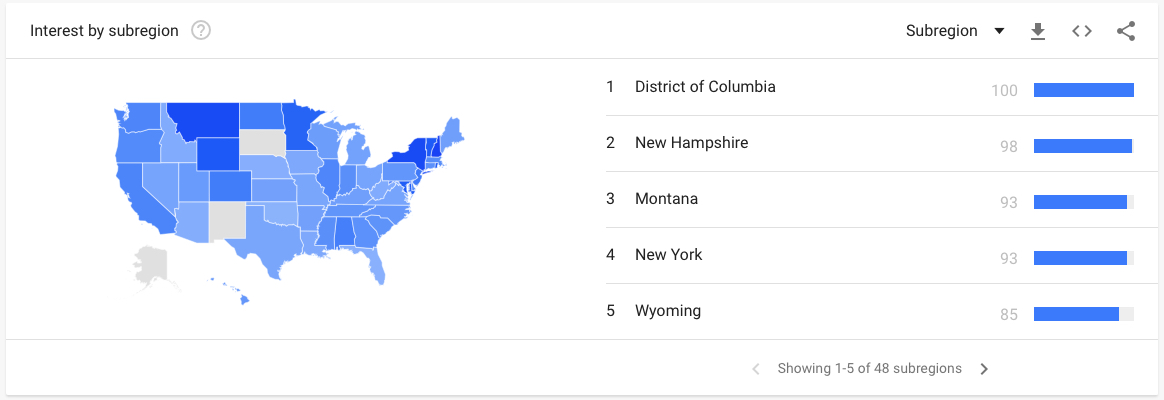Download subregion data as CSV
The height and width of the screenshot is (400, 1164).
click(1038, 31)
